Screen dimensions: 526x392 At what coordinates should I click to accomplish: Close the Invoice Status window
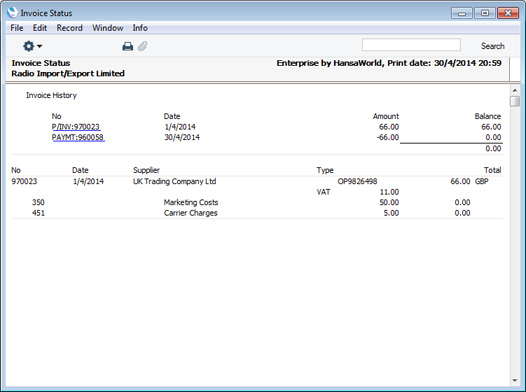tap(508, 13)
